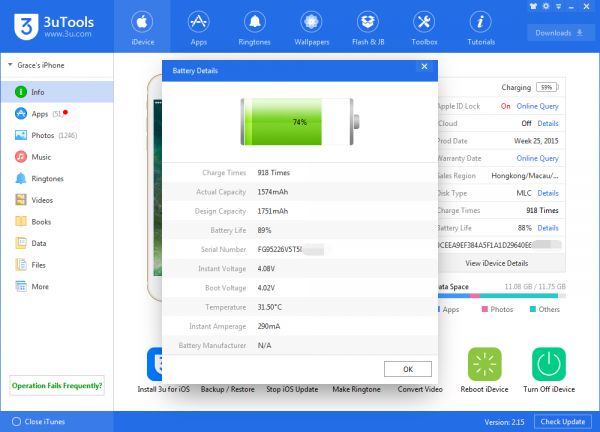This screenshot has width=600, height=432.
Task: Click the shirt skin icon in title bar
Action: coord(533,6)
